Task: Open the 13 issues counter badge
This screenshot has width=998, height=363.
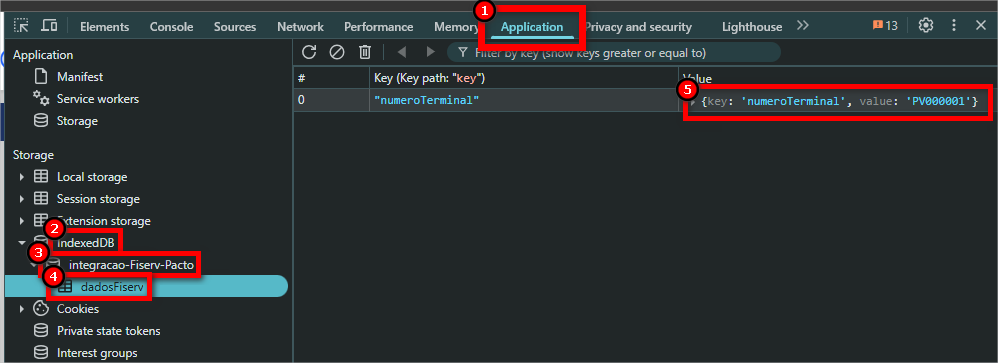Action: (885, 25)
